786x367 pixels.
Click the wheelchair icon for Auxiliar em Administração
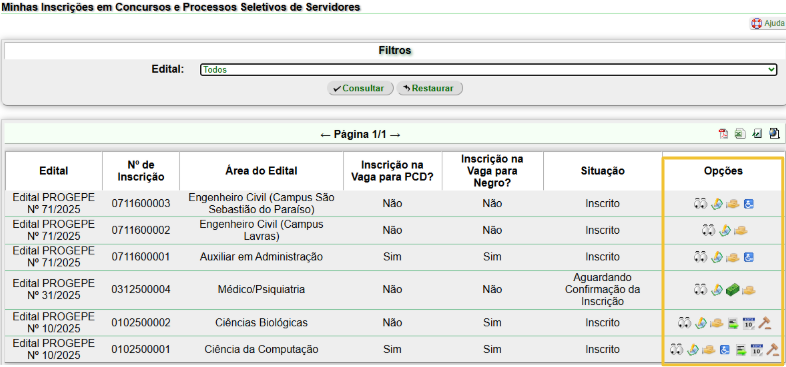[749, 257]
